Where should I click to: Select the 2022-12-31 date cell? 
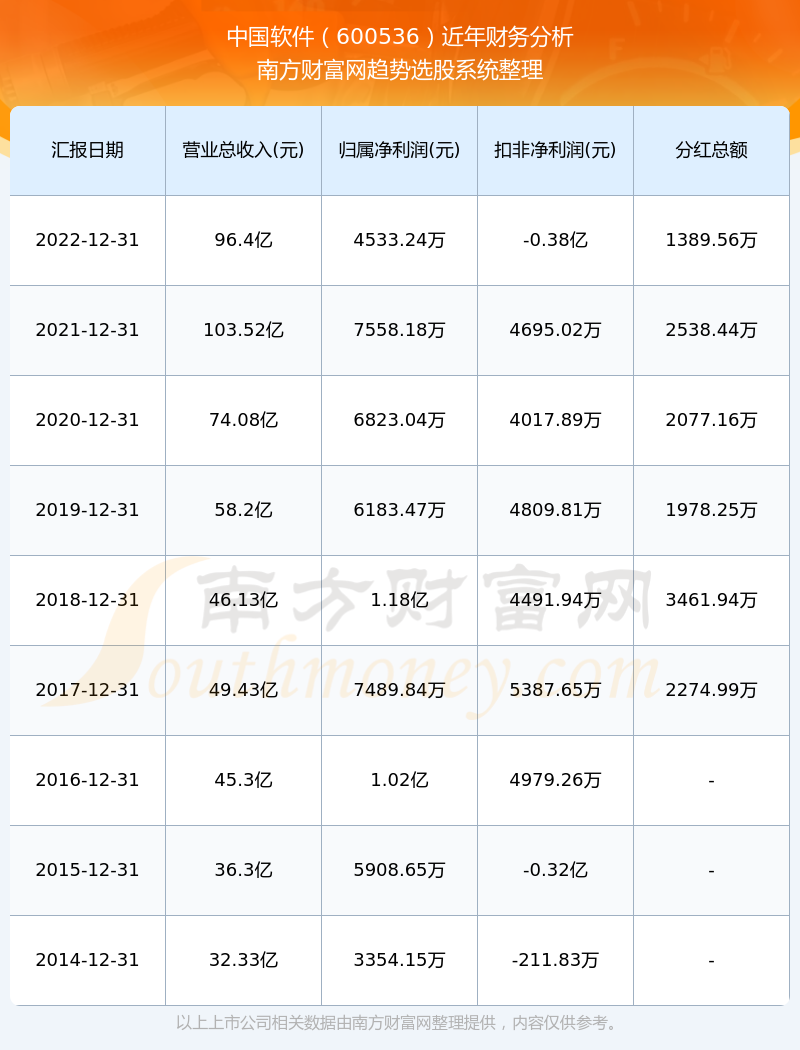coord(88,240)
